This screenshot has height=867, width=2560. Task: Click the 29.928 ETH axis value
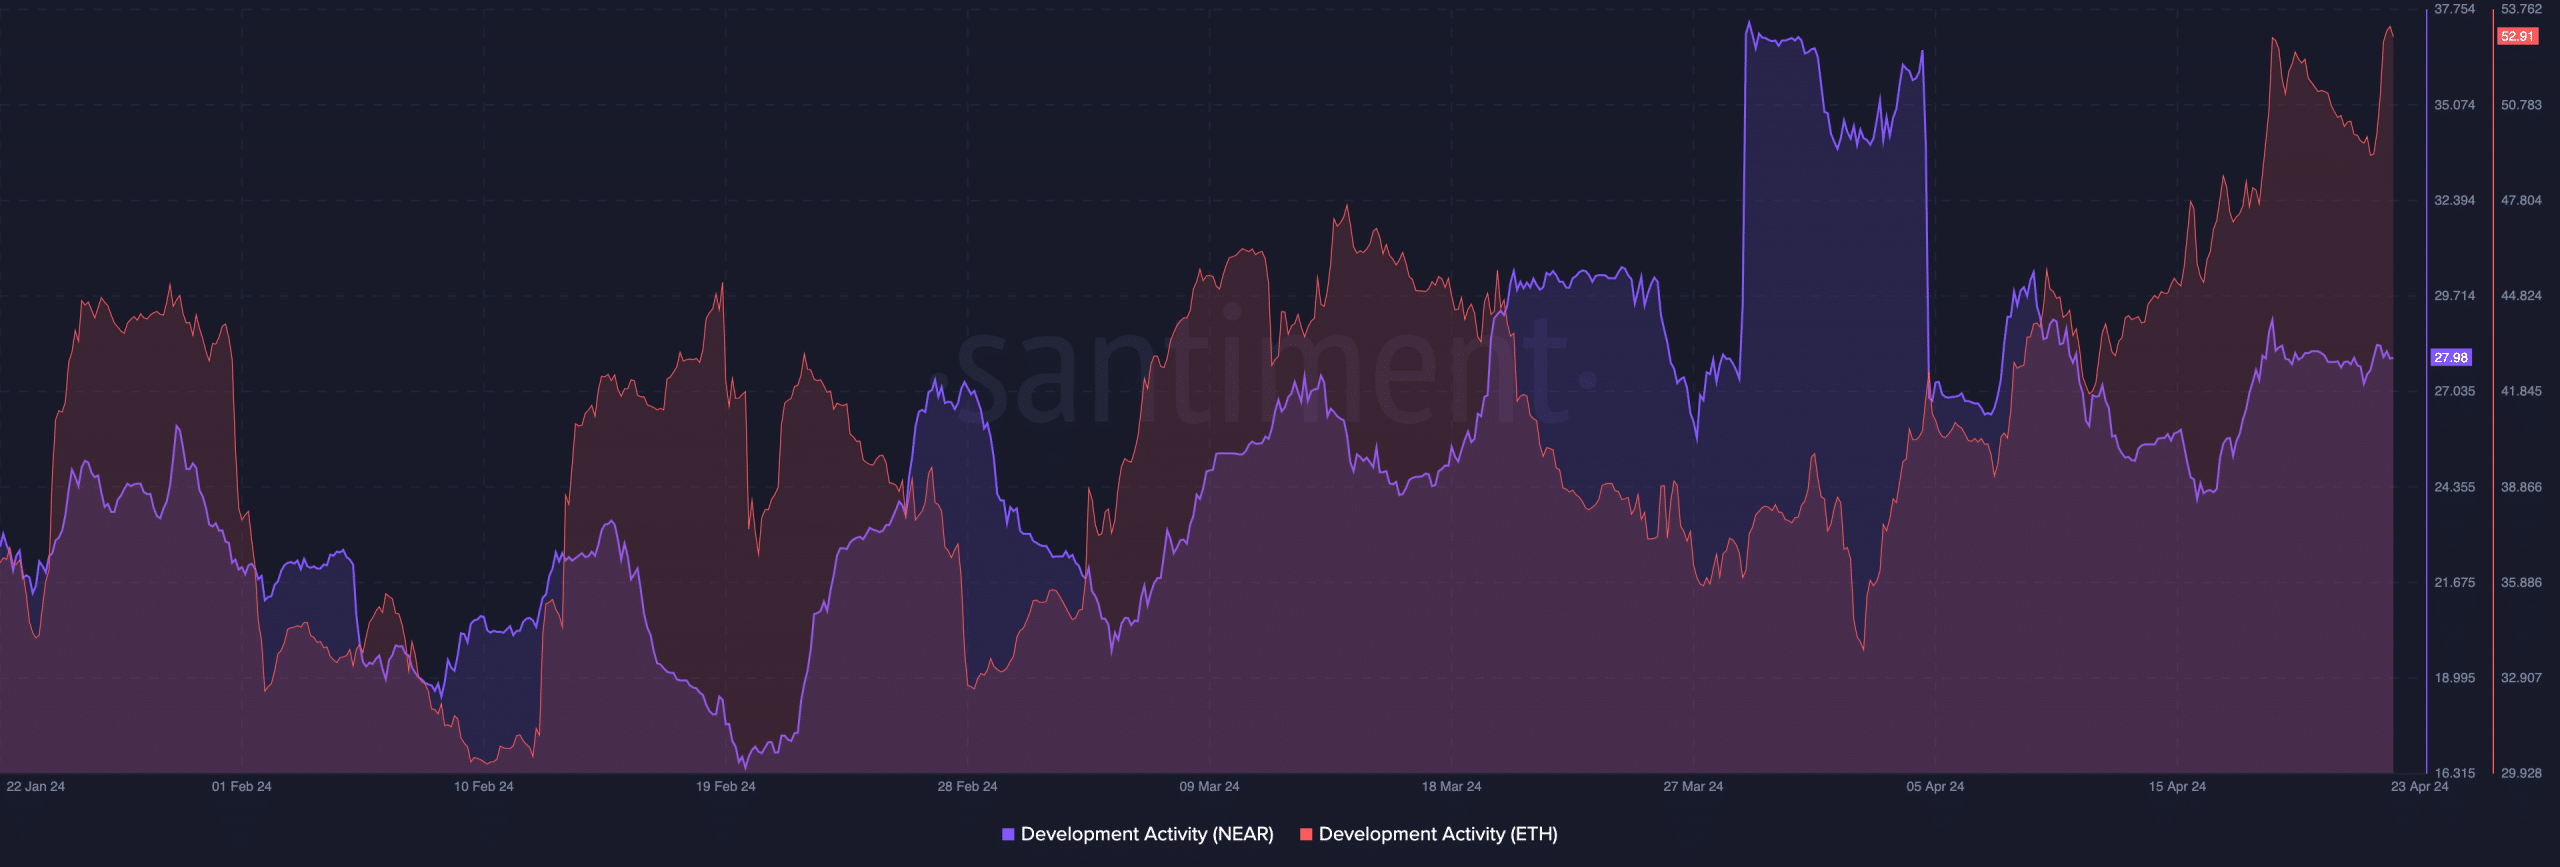click(2521, 773)
